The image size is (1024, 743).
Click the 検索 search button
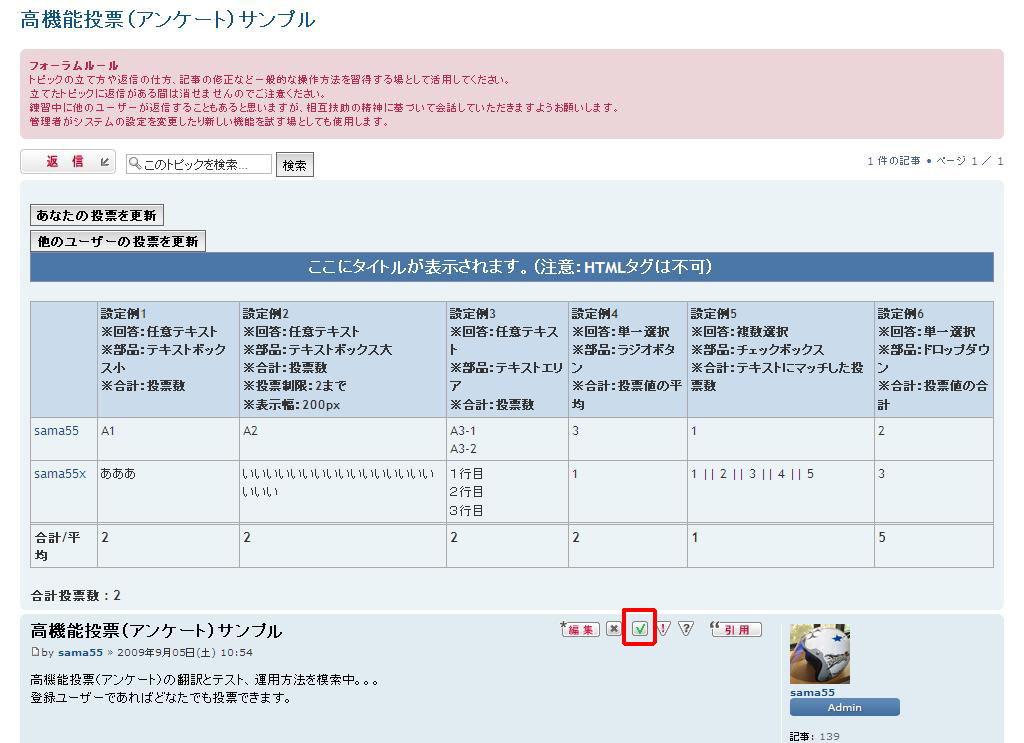(x=295, y=165)
